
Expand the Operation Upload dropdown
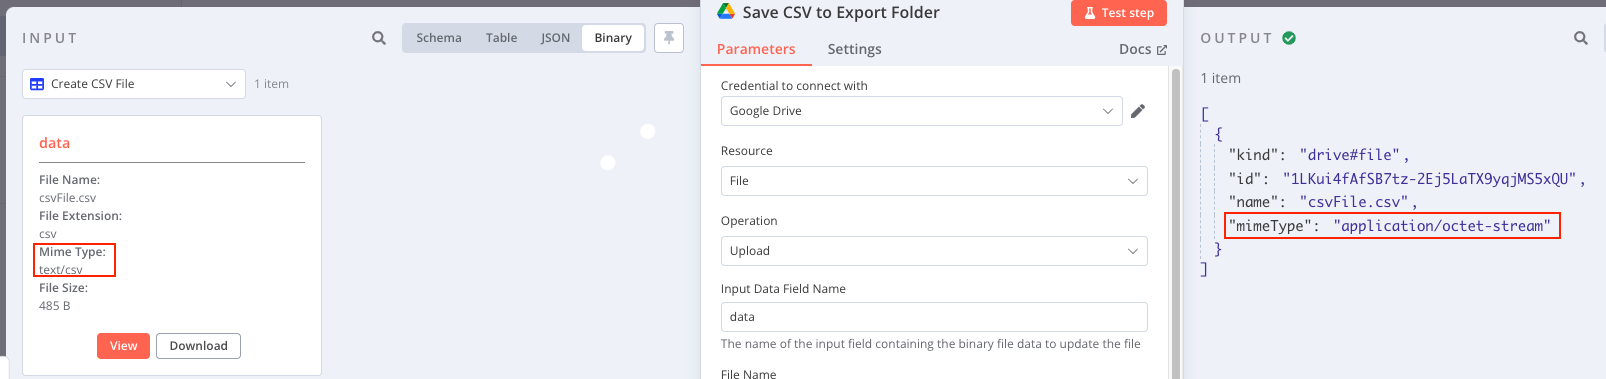coord(934,251)
